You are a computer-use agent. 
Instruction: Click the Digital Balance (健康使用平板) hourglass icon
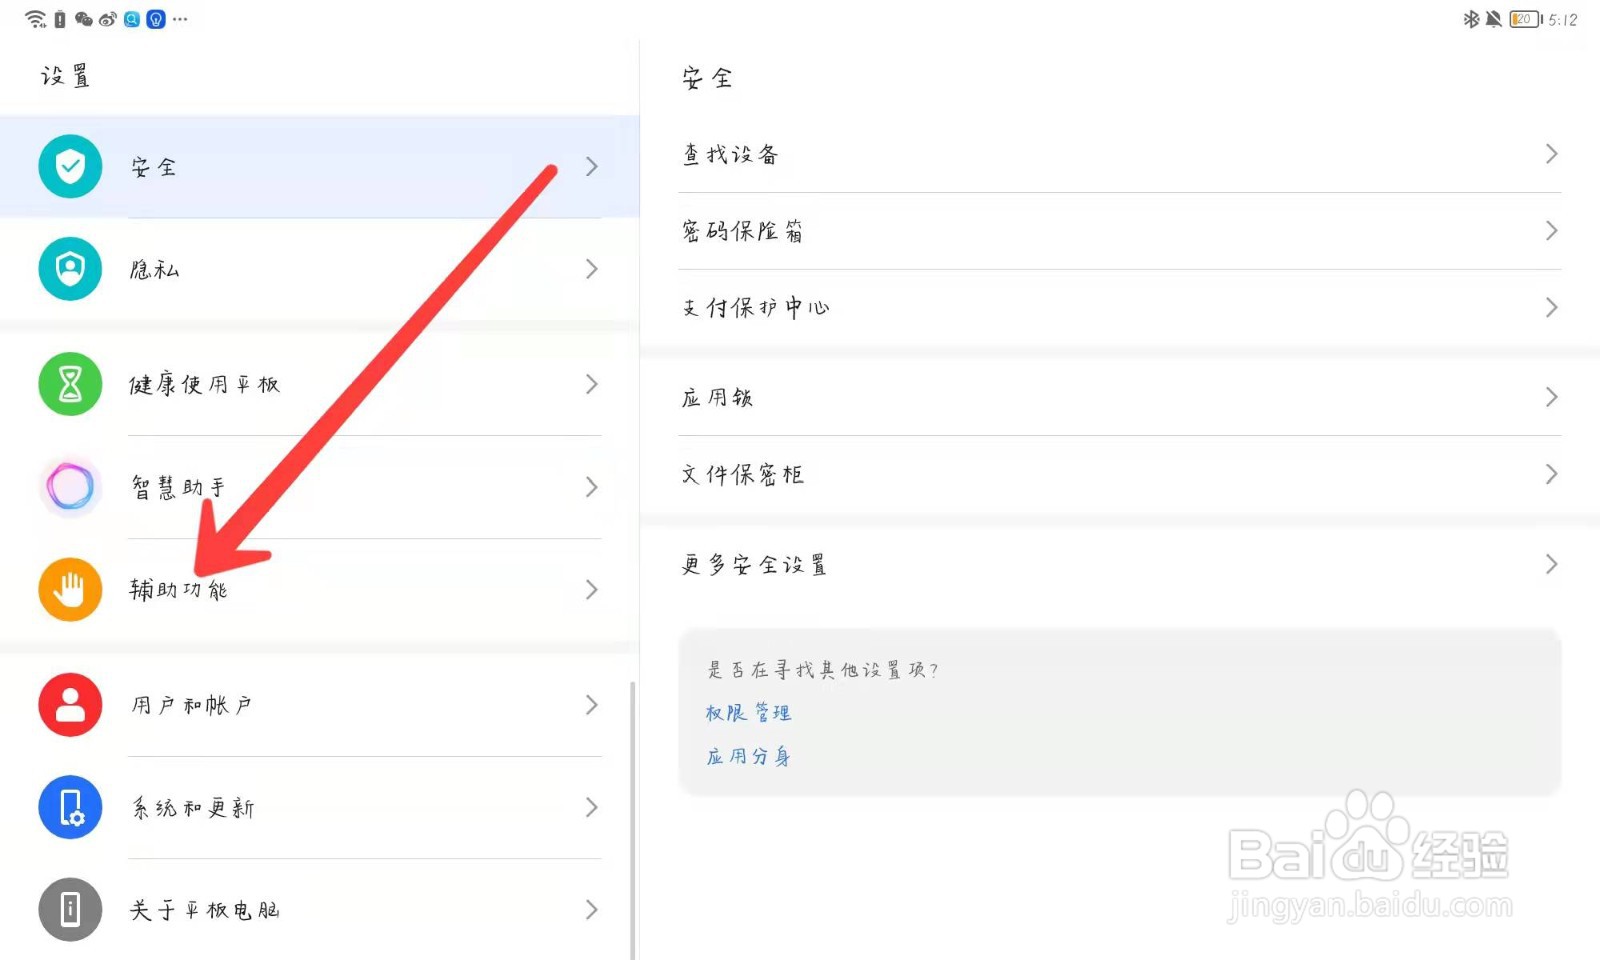[x=69, y=384]
